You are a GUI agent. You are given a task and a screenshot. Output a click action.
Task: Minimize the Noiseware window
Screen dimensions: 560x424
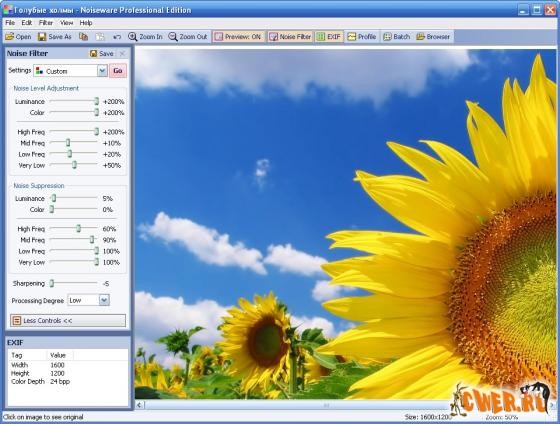(523, 10)
